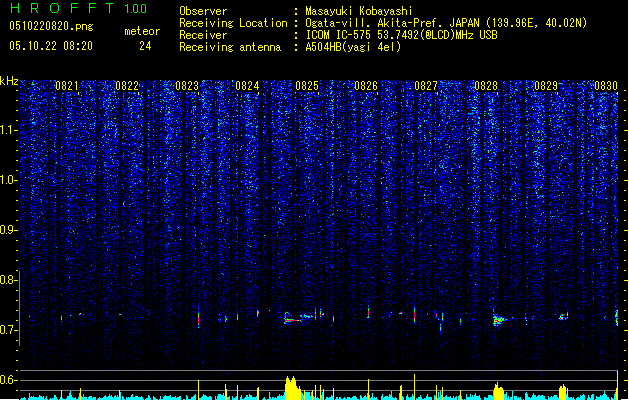The image size is (629, 400).
Task: Click the ICOM IC-575 receiver text
Action: (x=401, y=35)
